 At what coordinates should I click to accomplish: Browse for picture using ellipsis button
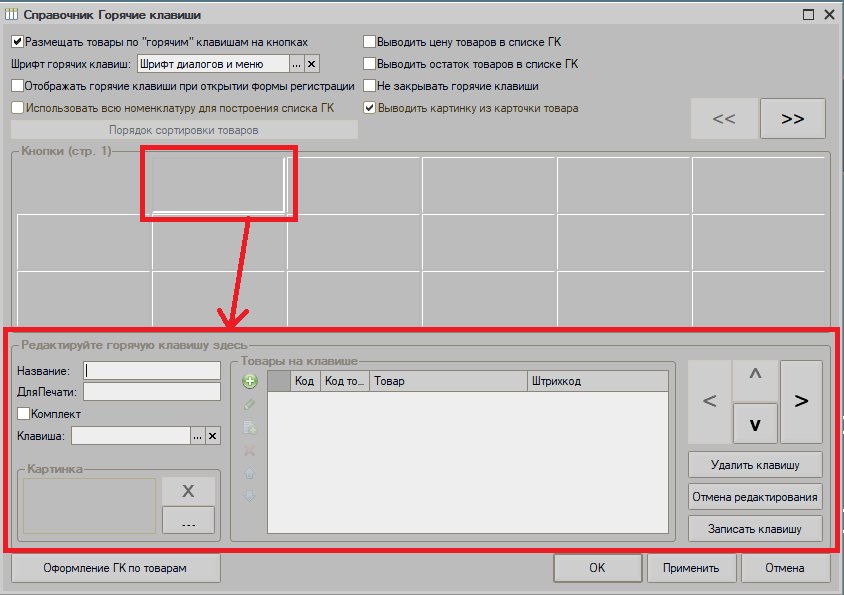[x=188, y=520]
